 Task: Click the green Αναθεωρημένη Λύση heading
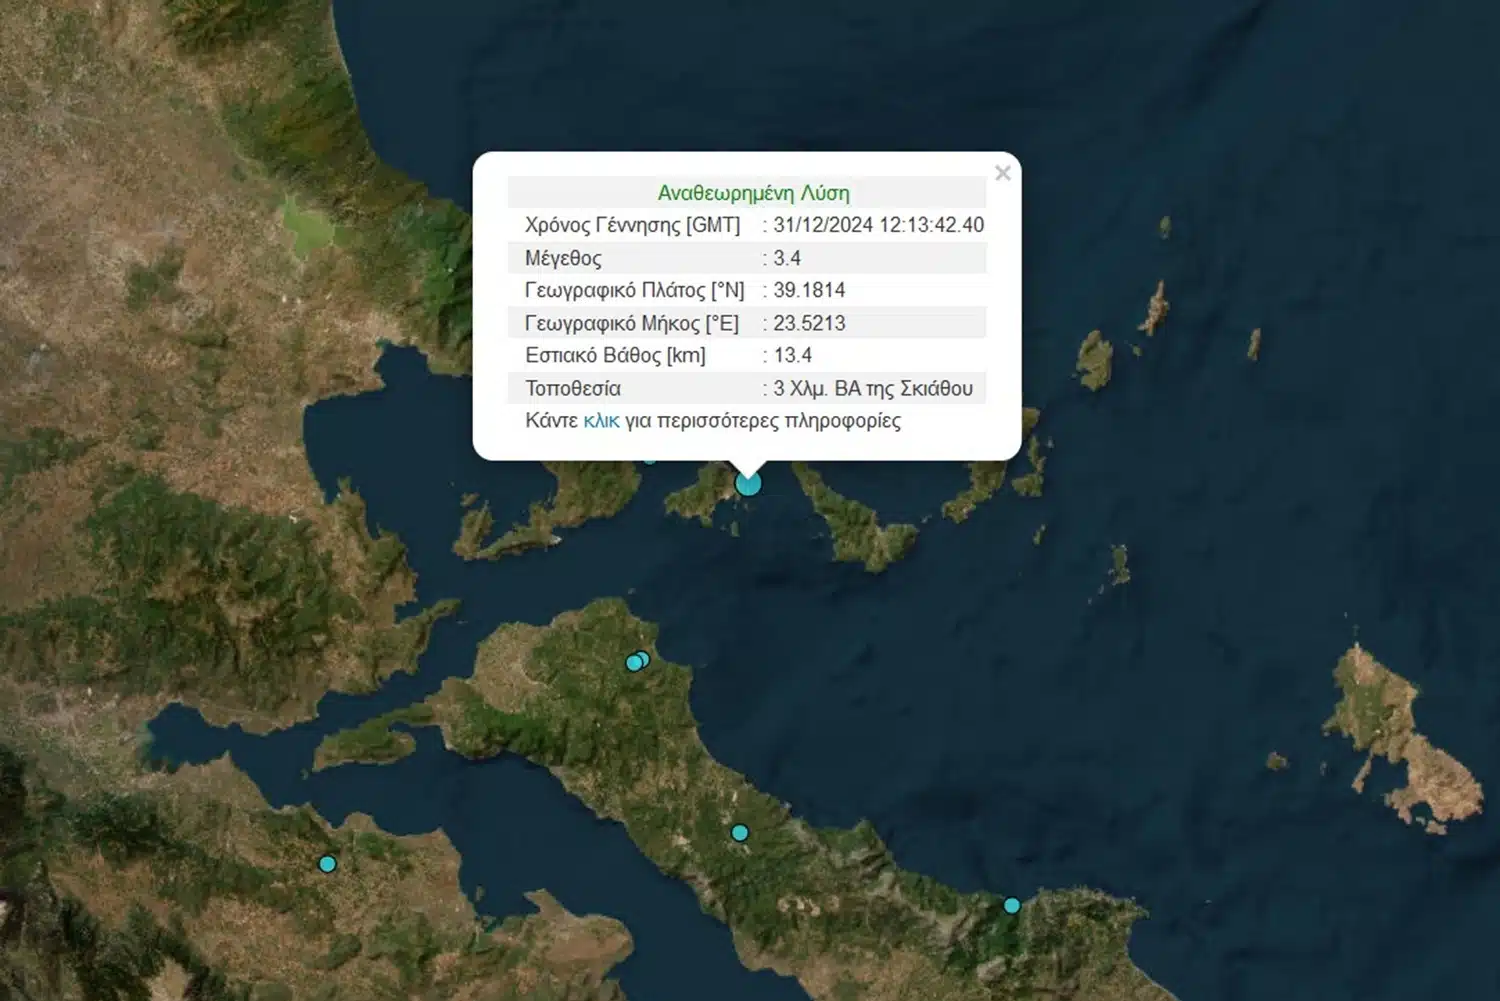[x=753, y=193]
